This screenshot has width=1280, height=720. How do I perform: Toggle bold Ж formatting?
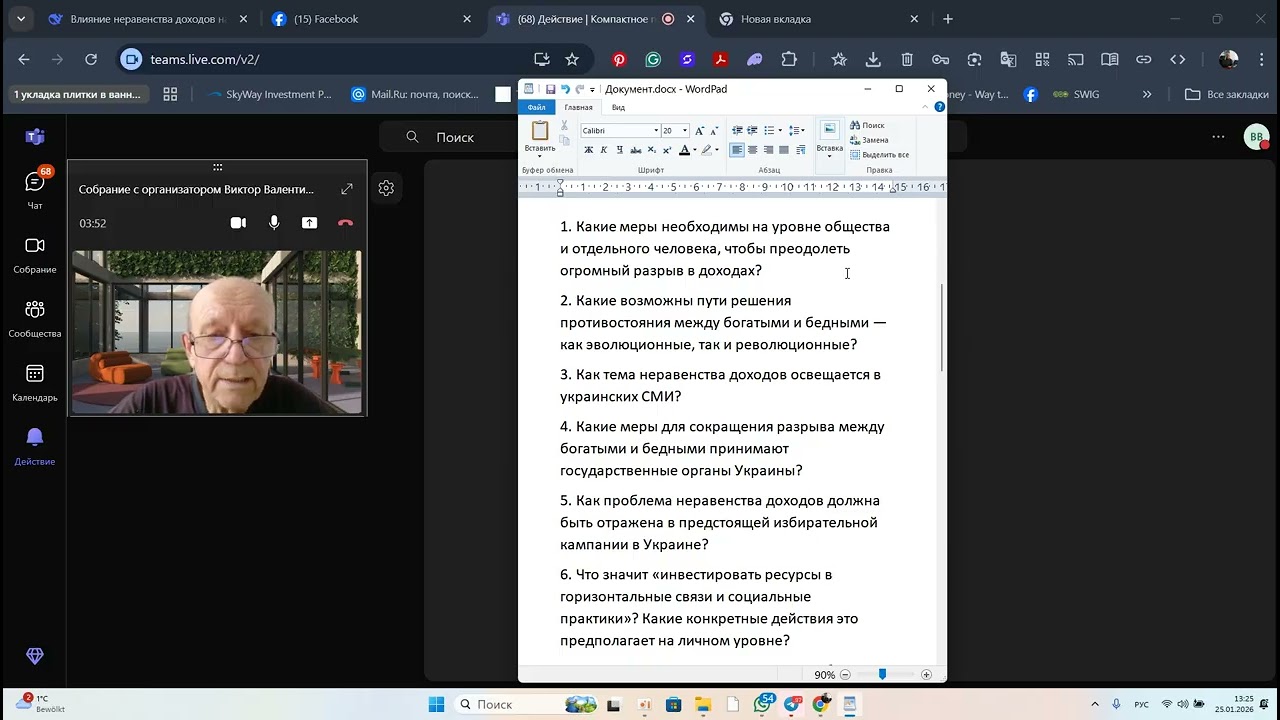pyautogui.click(x=588, y=150)
